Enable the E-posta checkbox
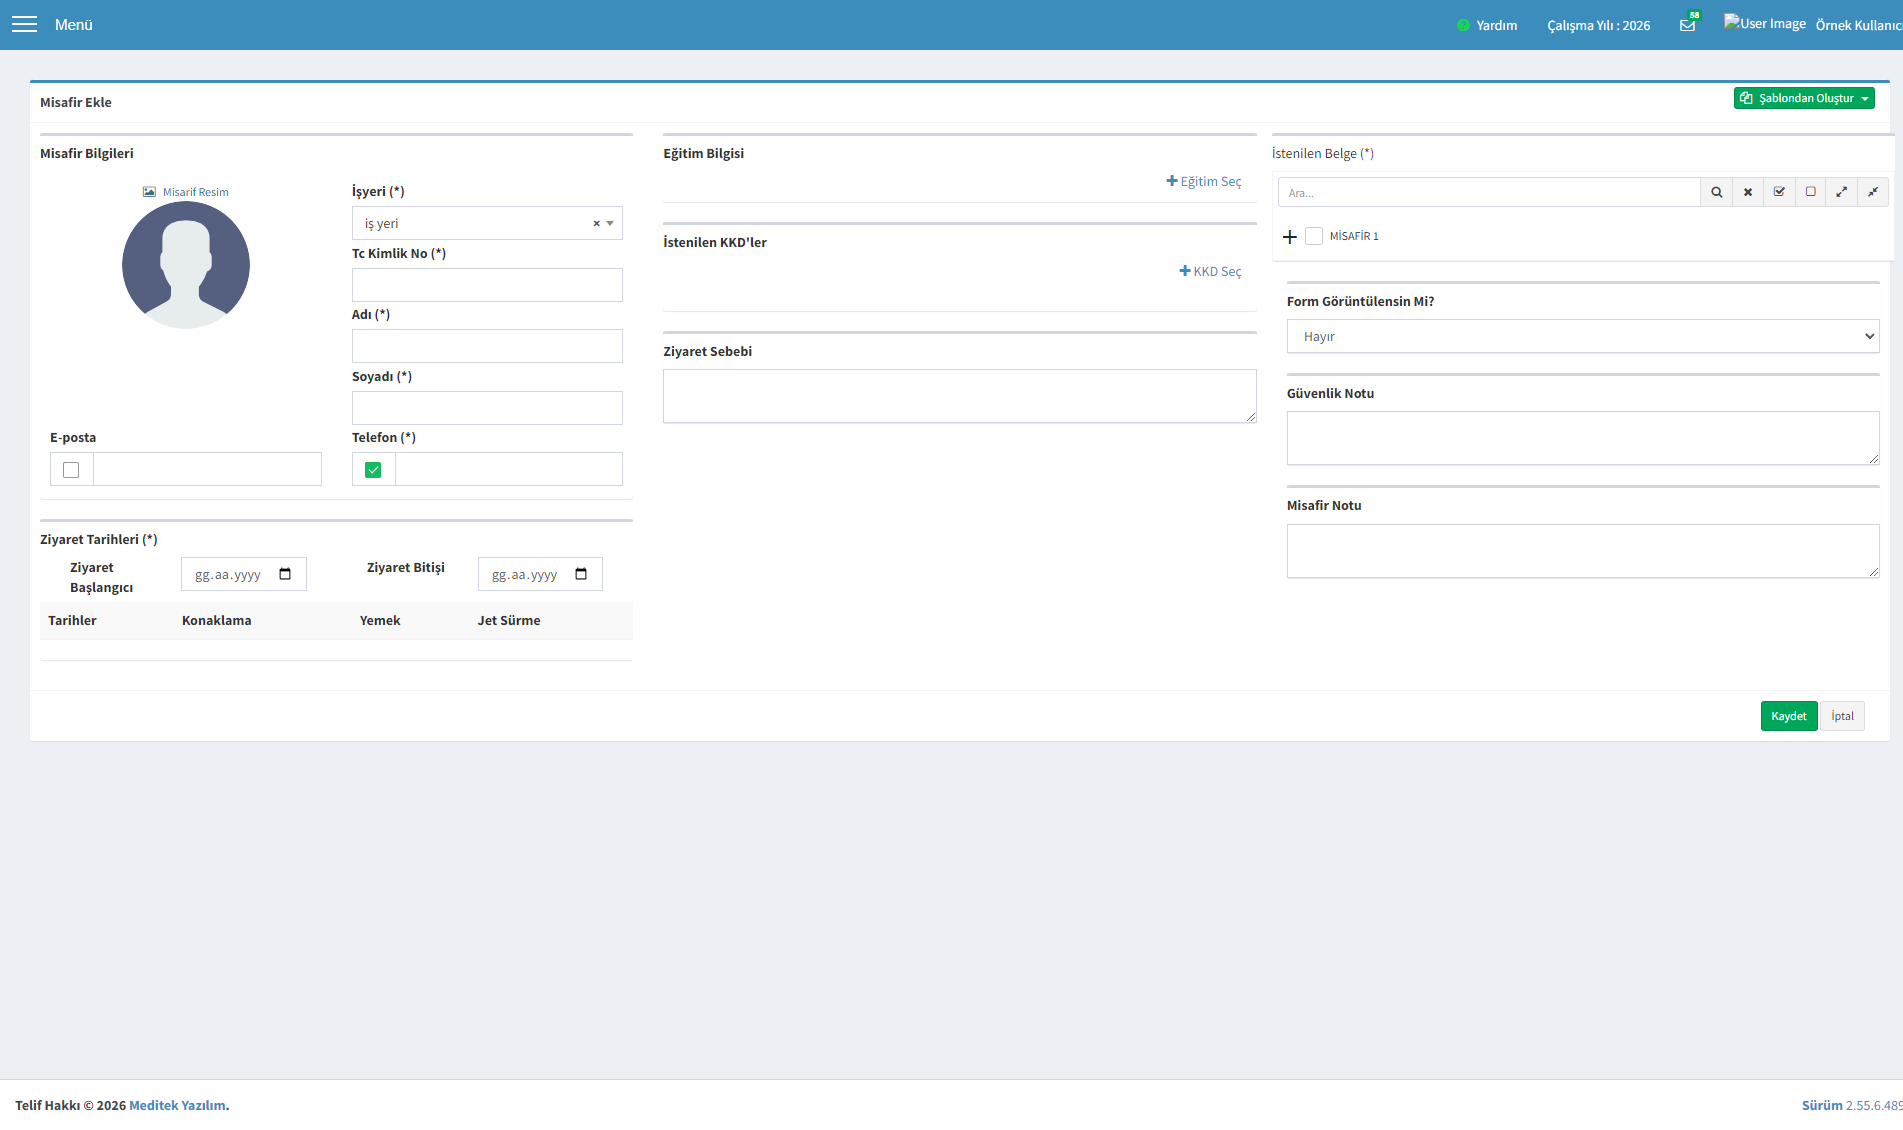The height and width of the screenshot is (1130, 1903). (71, 470)
